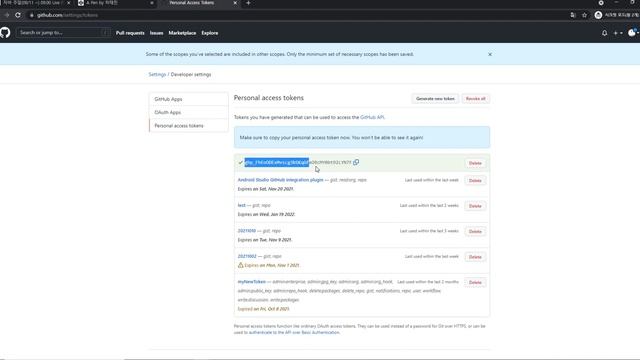This screenshot has width=640, height=360.
Task: Open the plus create-new dropdown
Action: [618, 33]
